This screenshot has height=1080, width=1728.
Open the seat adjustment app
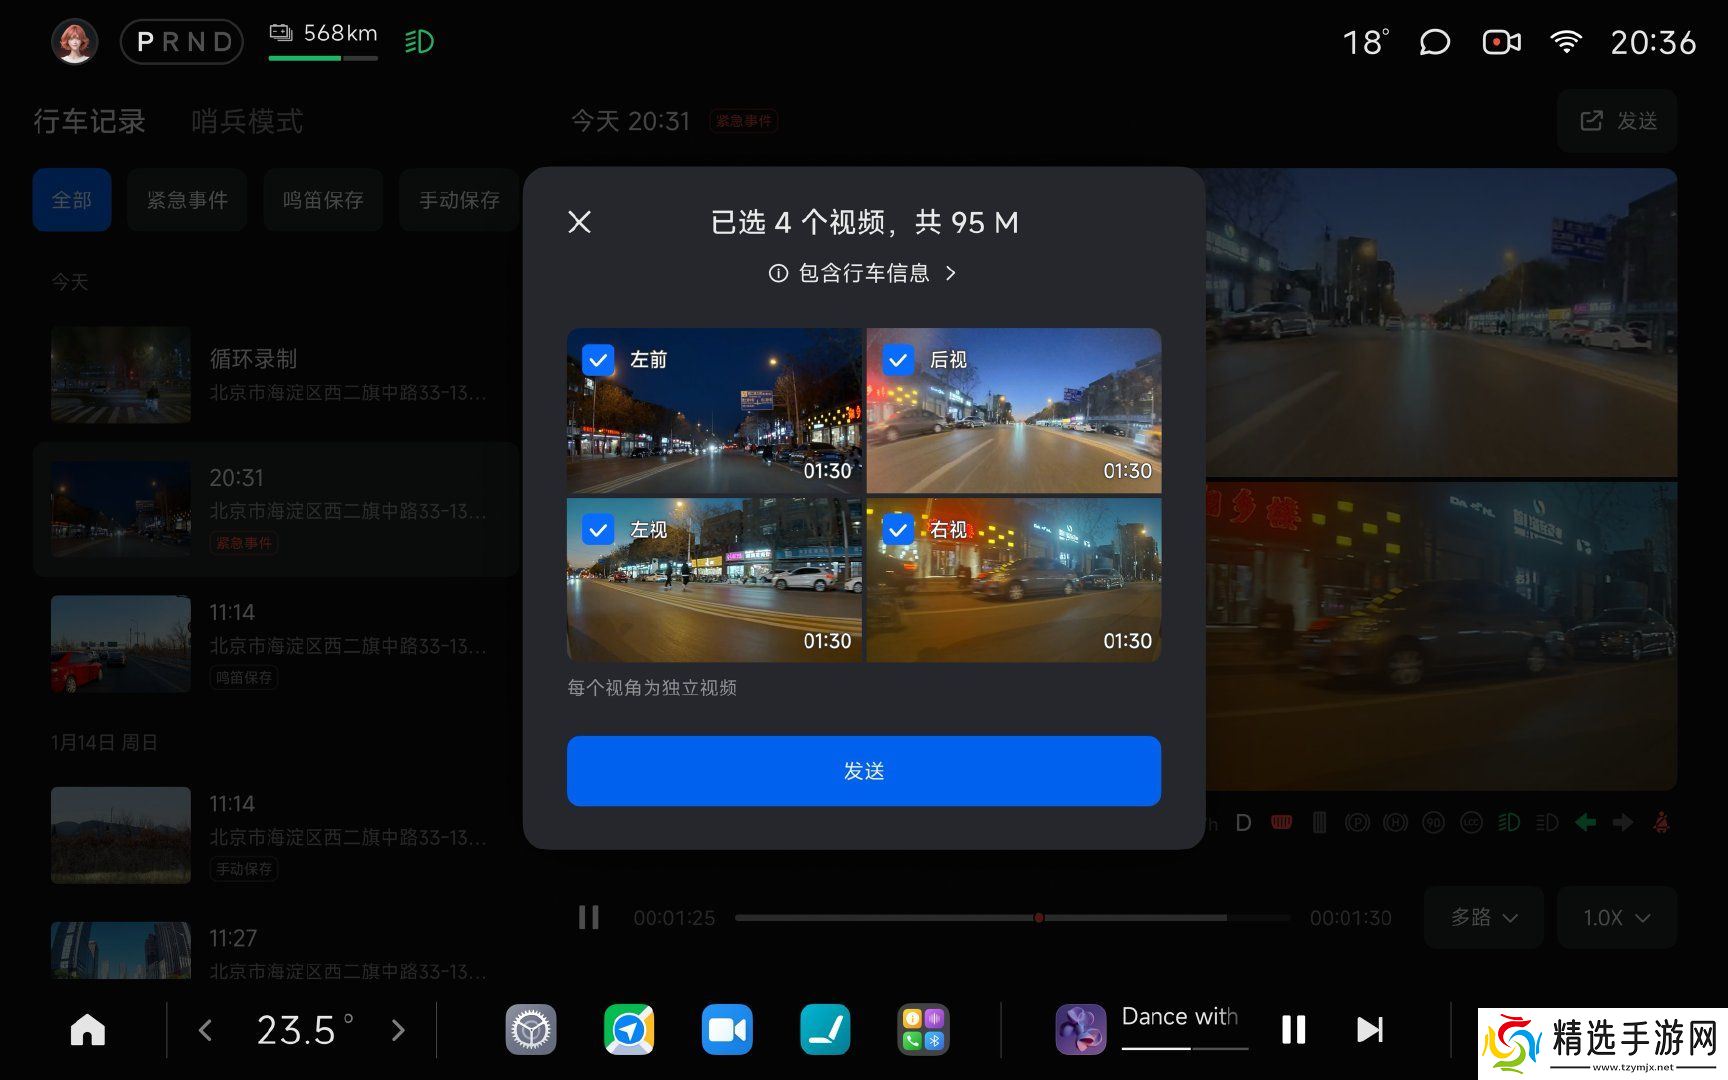825,1029
